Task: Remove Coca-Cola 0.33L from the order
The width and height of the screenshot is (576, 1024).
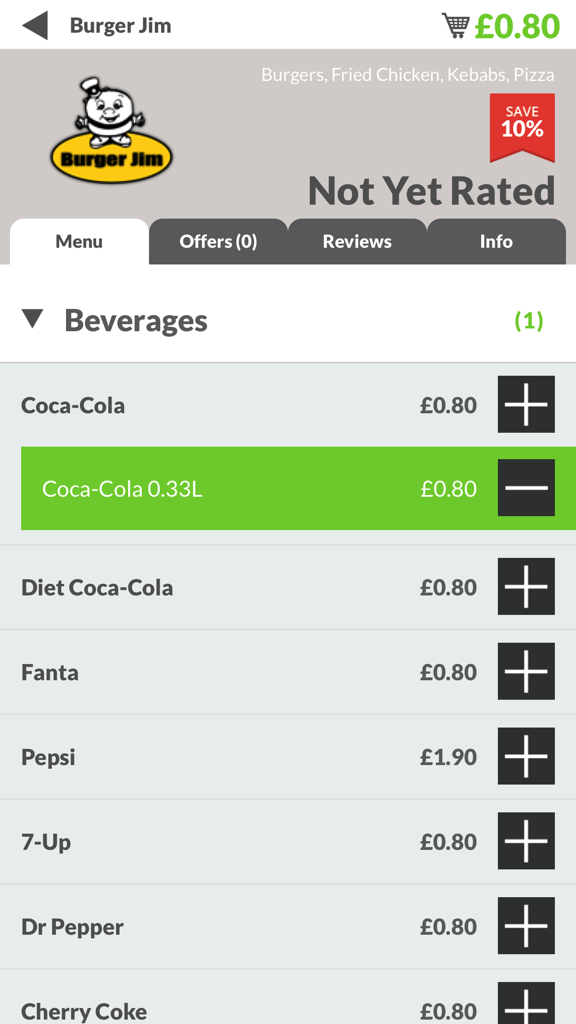Action: click(526, 488)
